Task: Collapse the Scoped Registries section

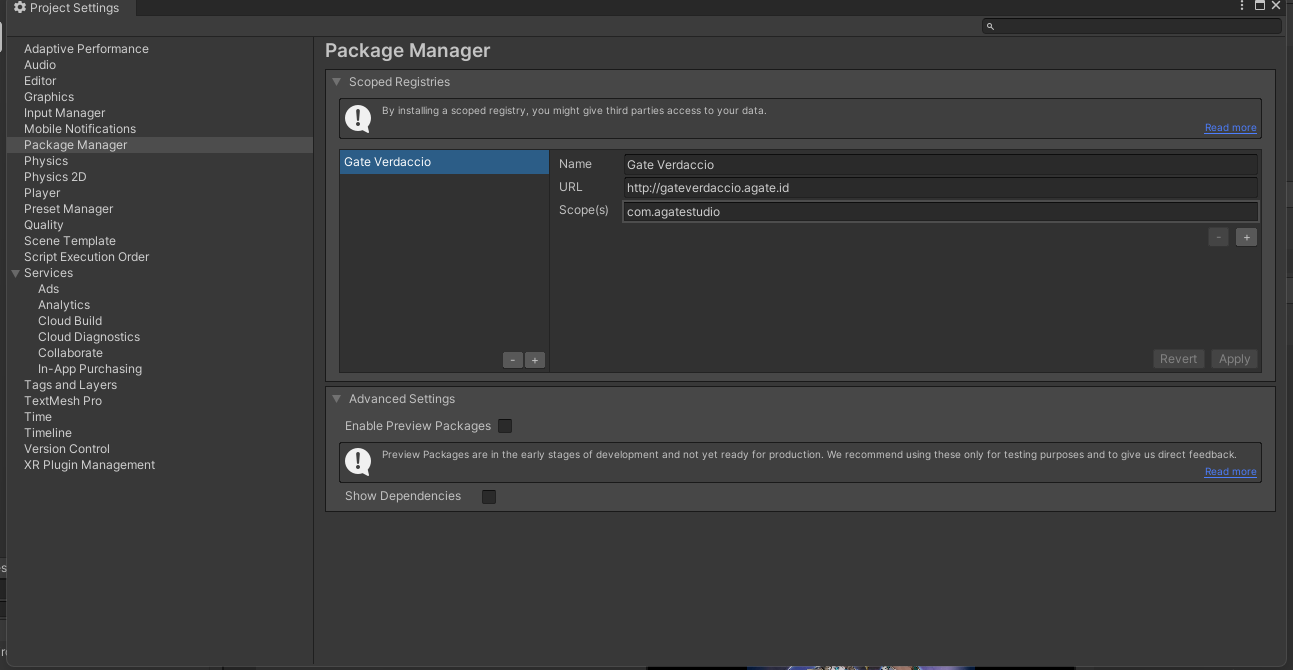Action: coord(337,82)
